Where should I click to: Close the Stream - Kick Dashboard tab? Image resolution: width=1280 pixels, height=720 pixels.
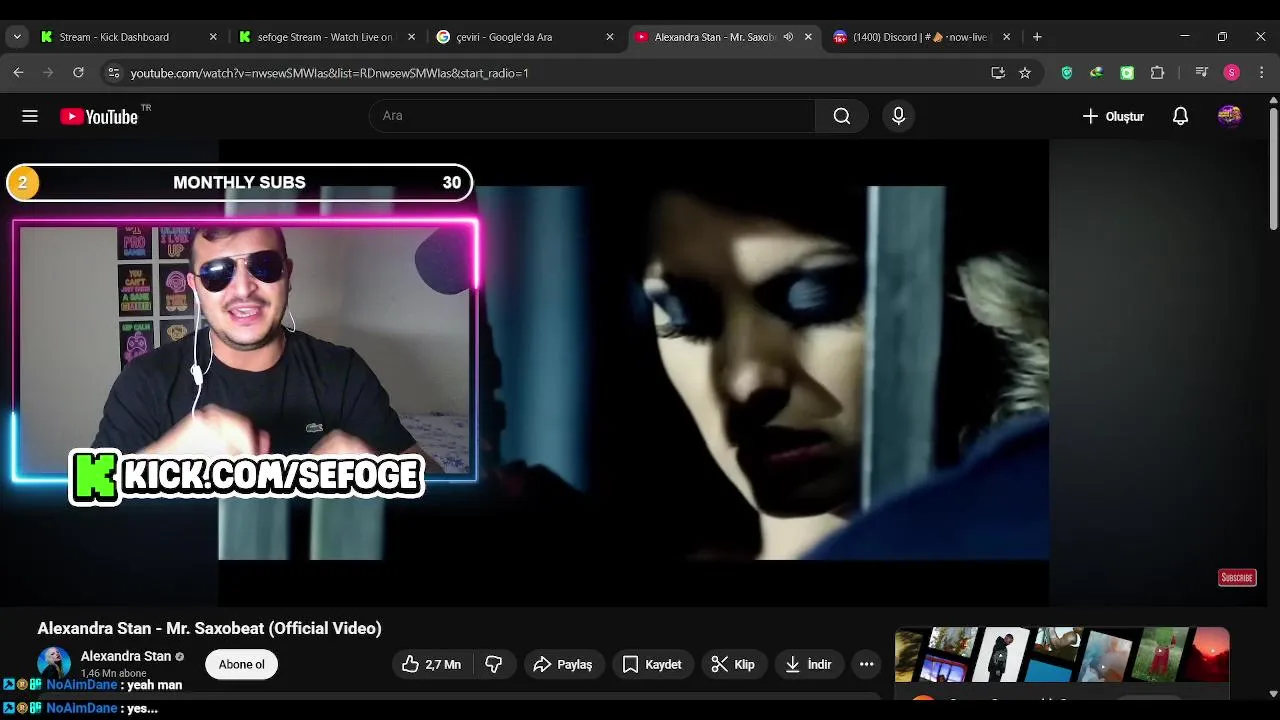tap(213, 37)
